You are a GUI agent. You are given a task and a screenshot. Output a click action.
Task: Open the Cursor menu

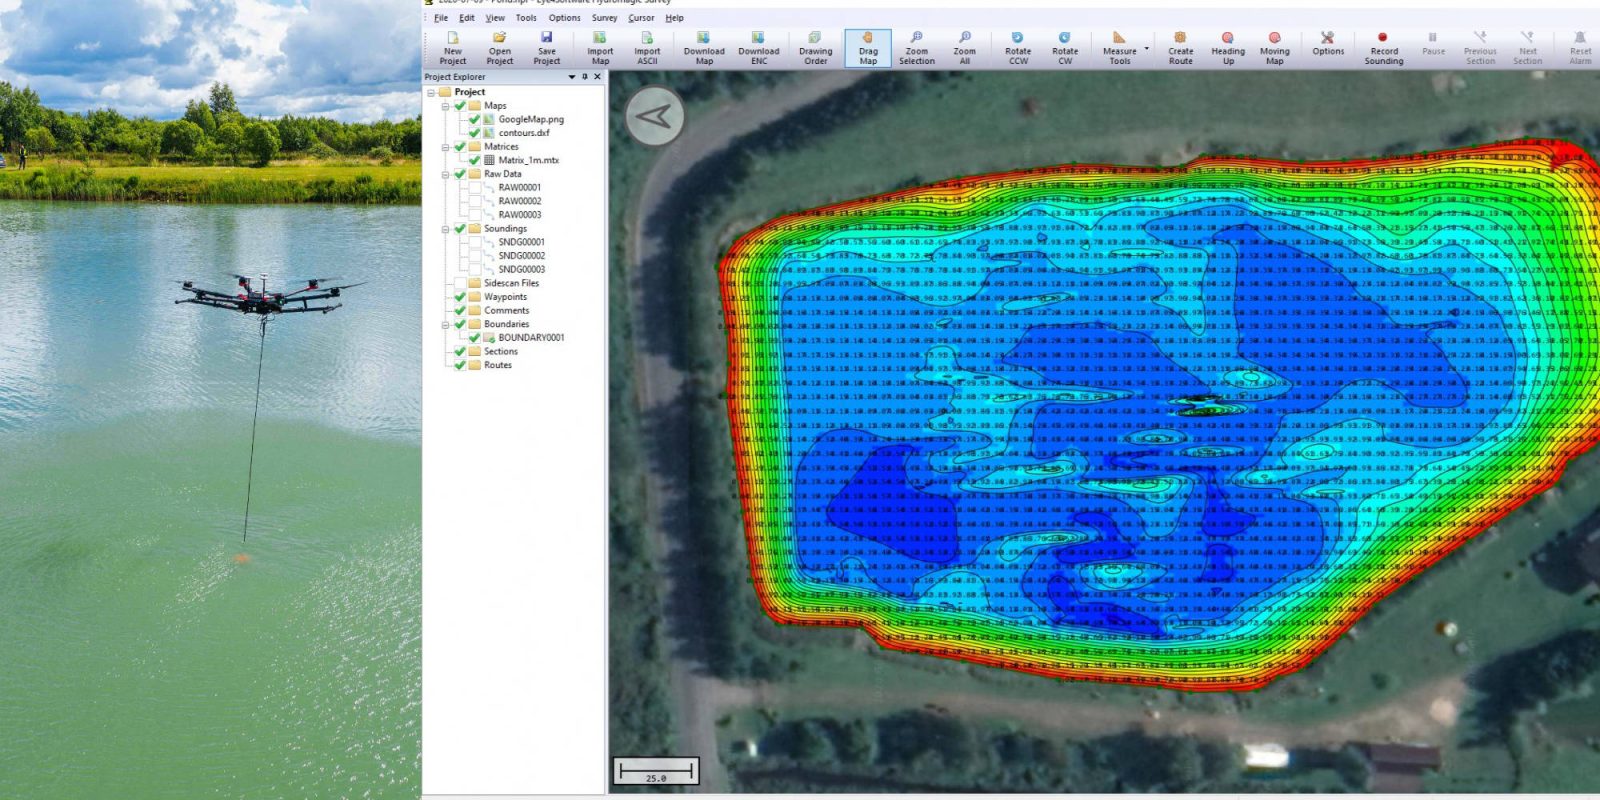[641, 18]
